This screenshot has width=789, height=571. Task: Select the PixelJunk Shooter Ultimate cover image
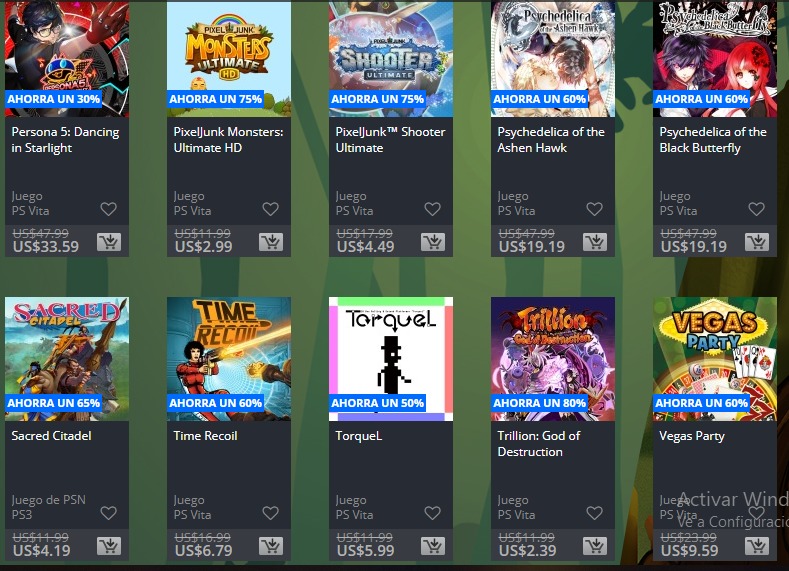(391, 59)
